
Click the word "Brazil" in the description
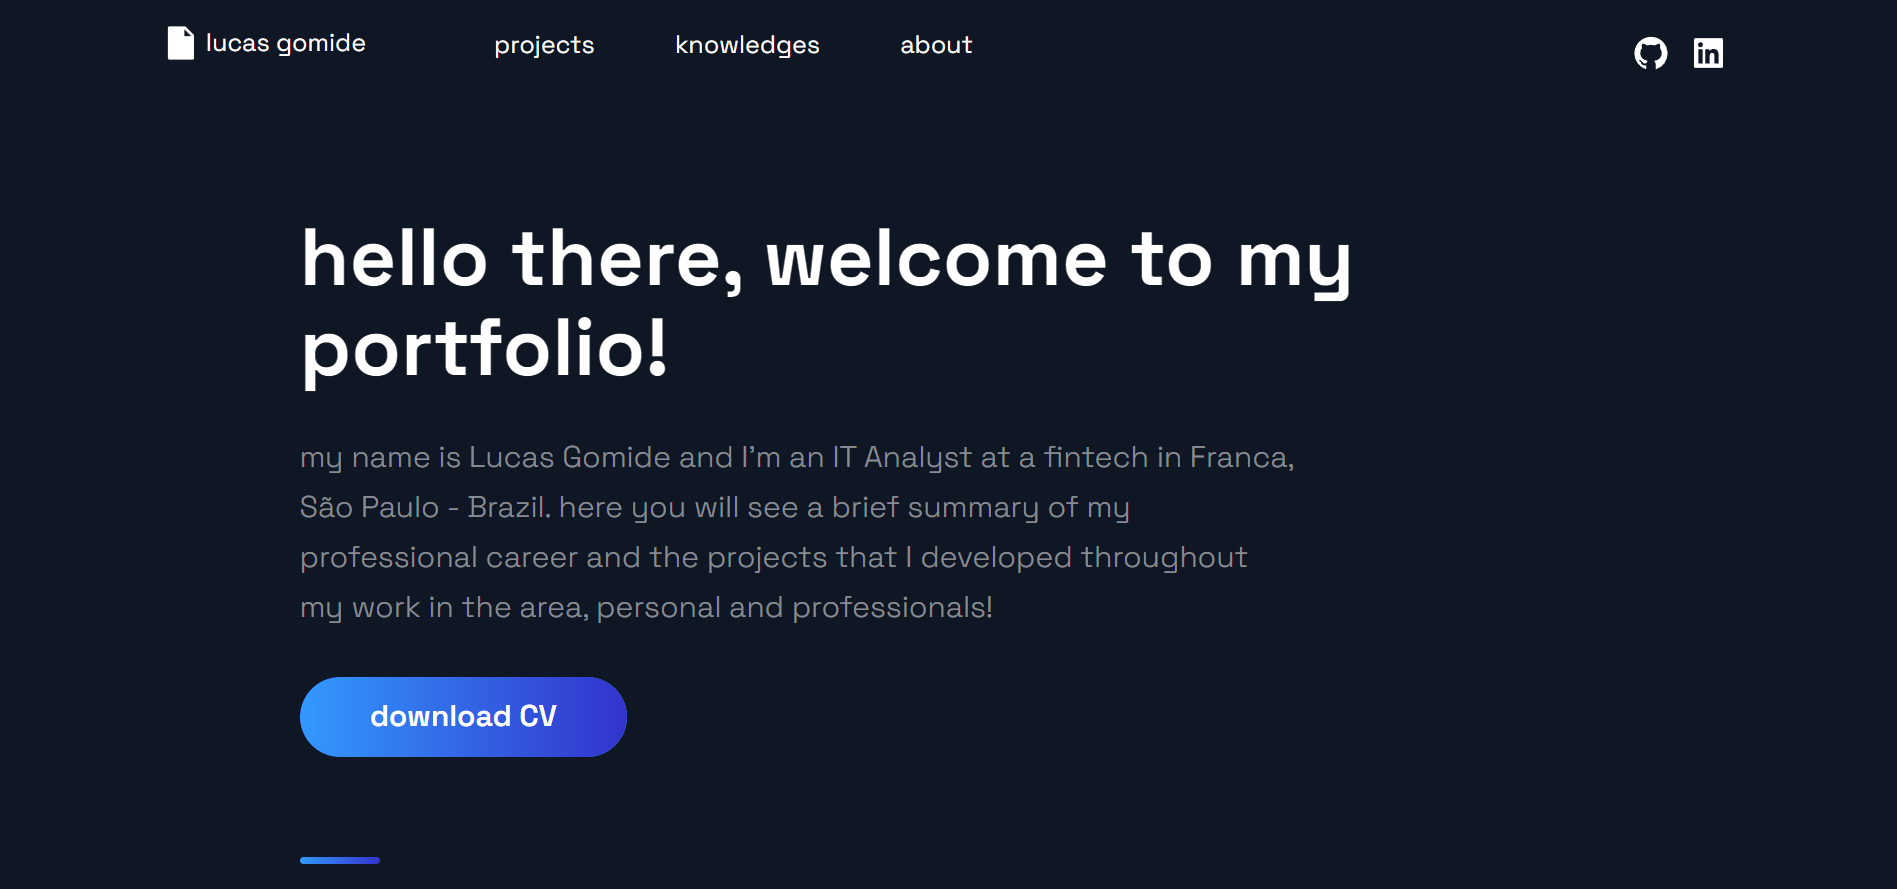[508, 507]
